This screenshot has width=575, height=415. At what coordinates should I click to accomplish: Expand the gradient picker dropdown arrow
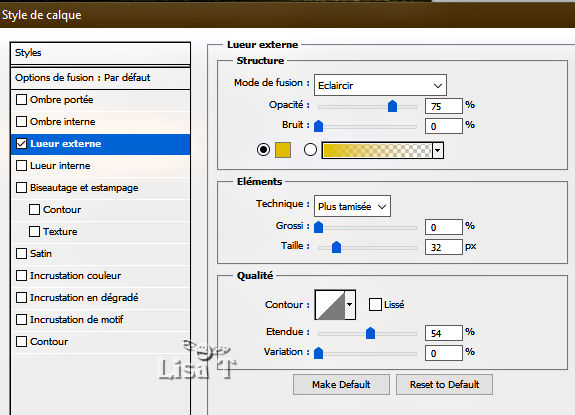pyautogui.click(x=438, y=150)
